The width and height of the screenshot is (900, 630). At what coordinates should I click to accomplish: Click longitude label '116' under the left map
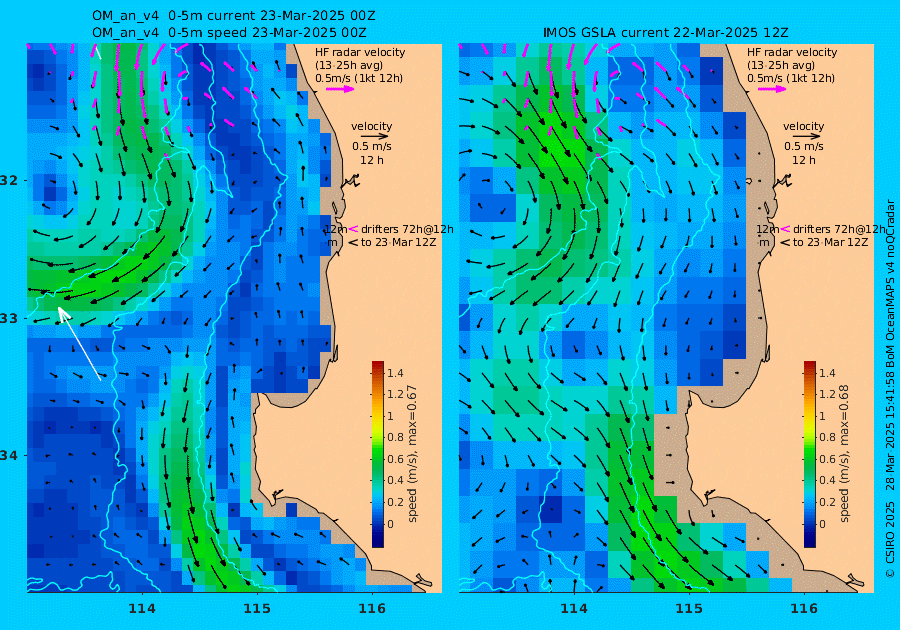[372, 609]
